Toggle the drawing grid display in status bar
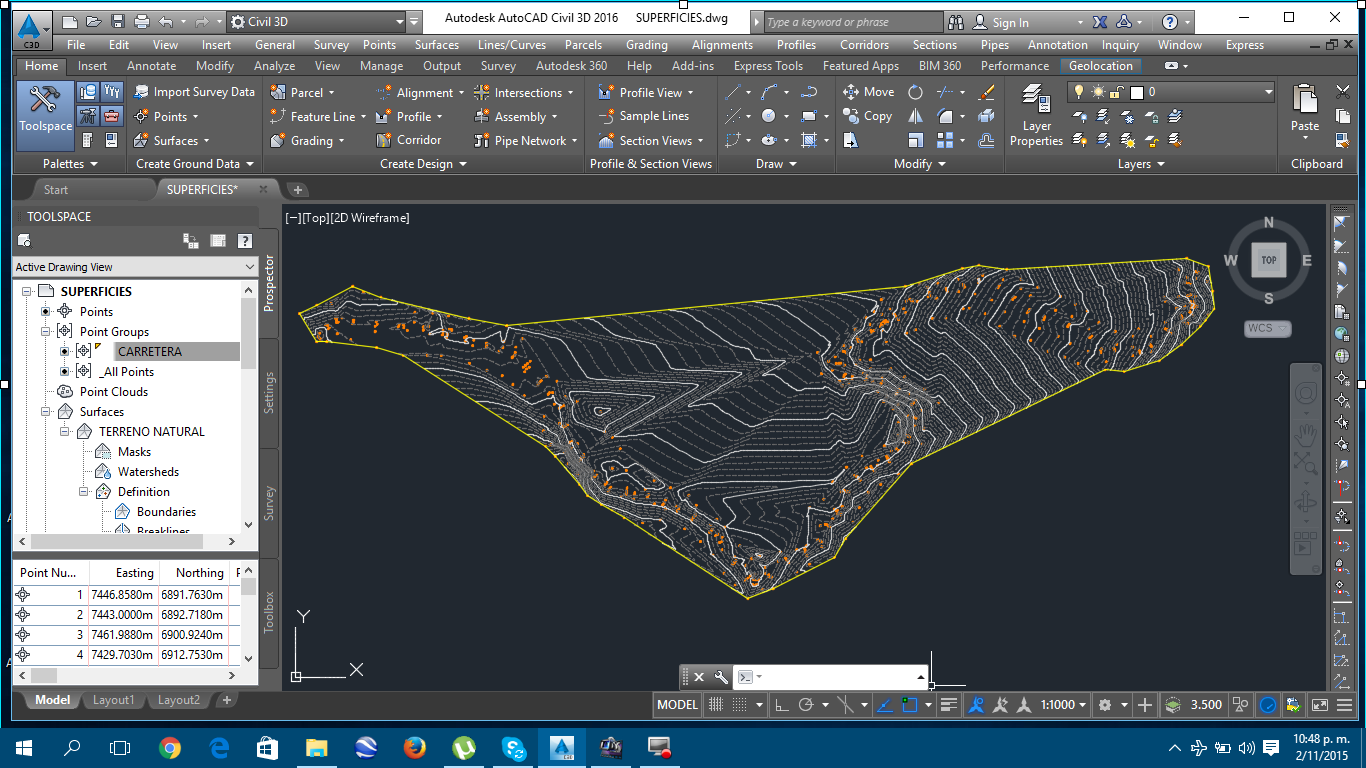Screen dimensions: 1366x768 point(716,705)
